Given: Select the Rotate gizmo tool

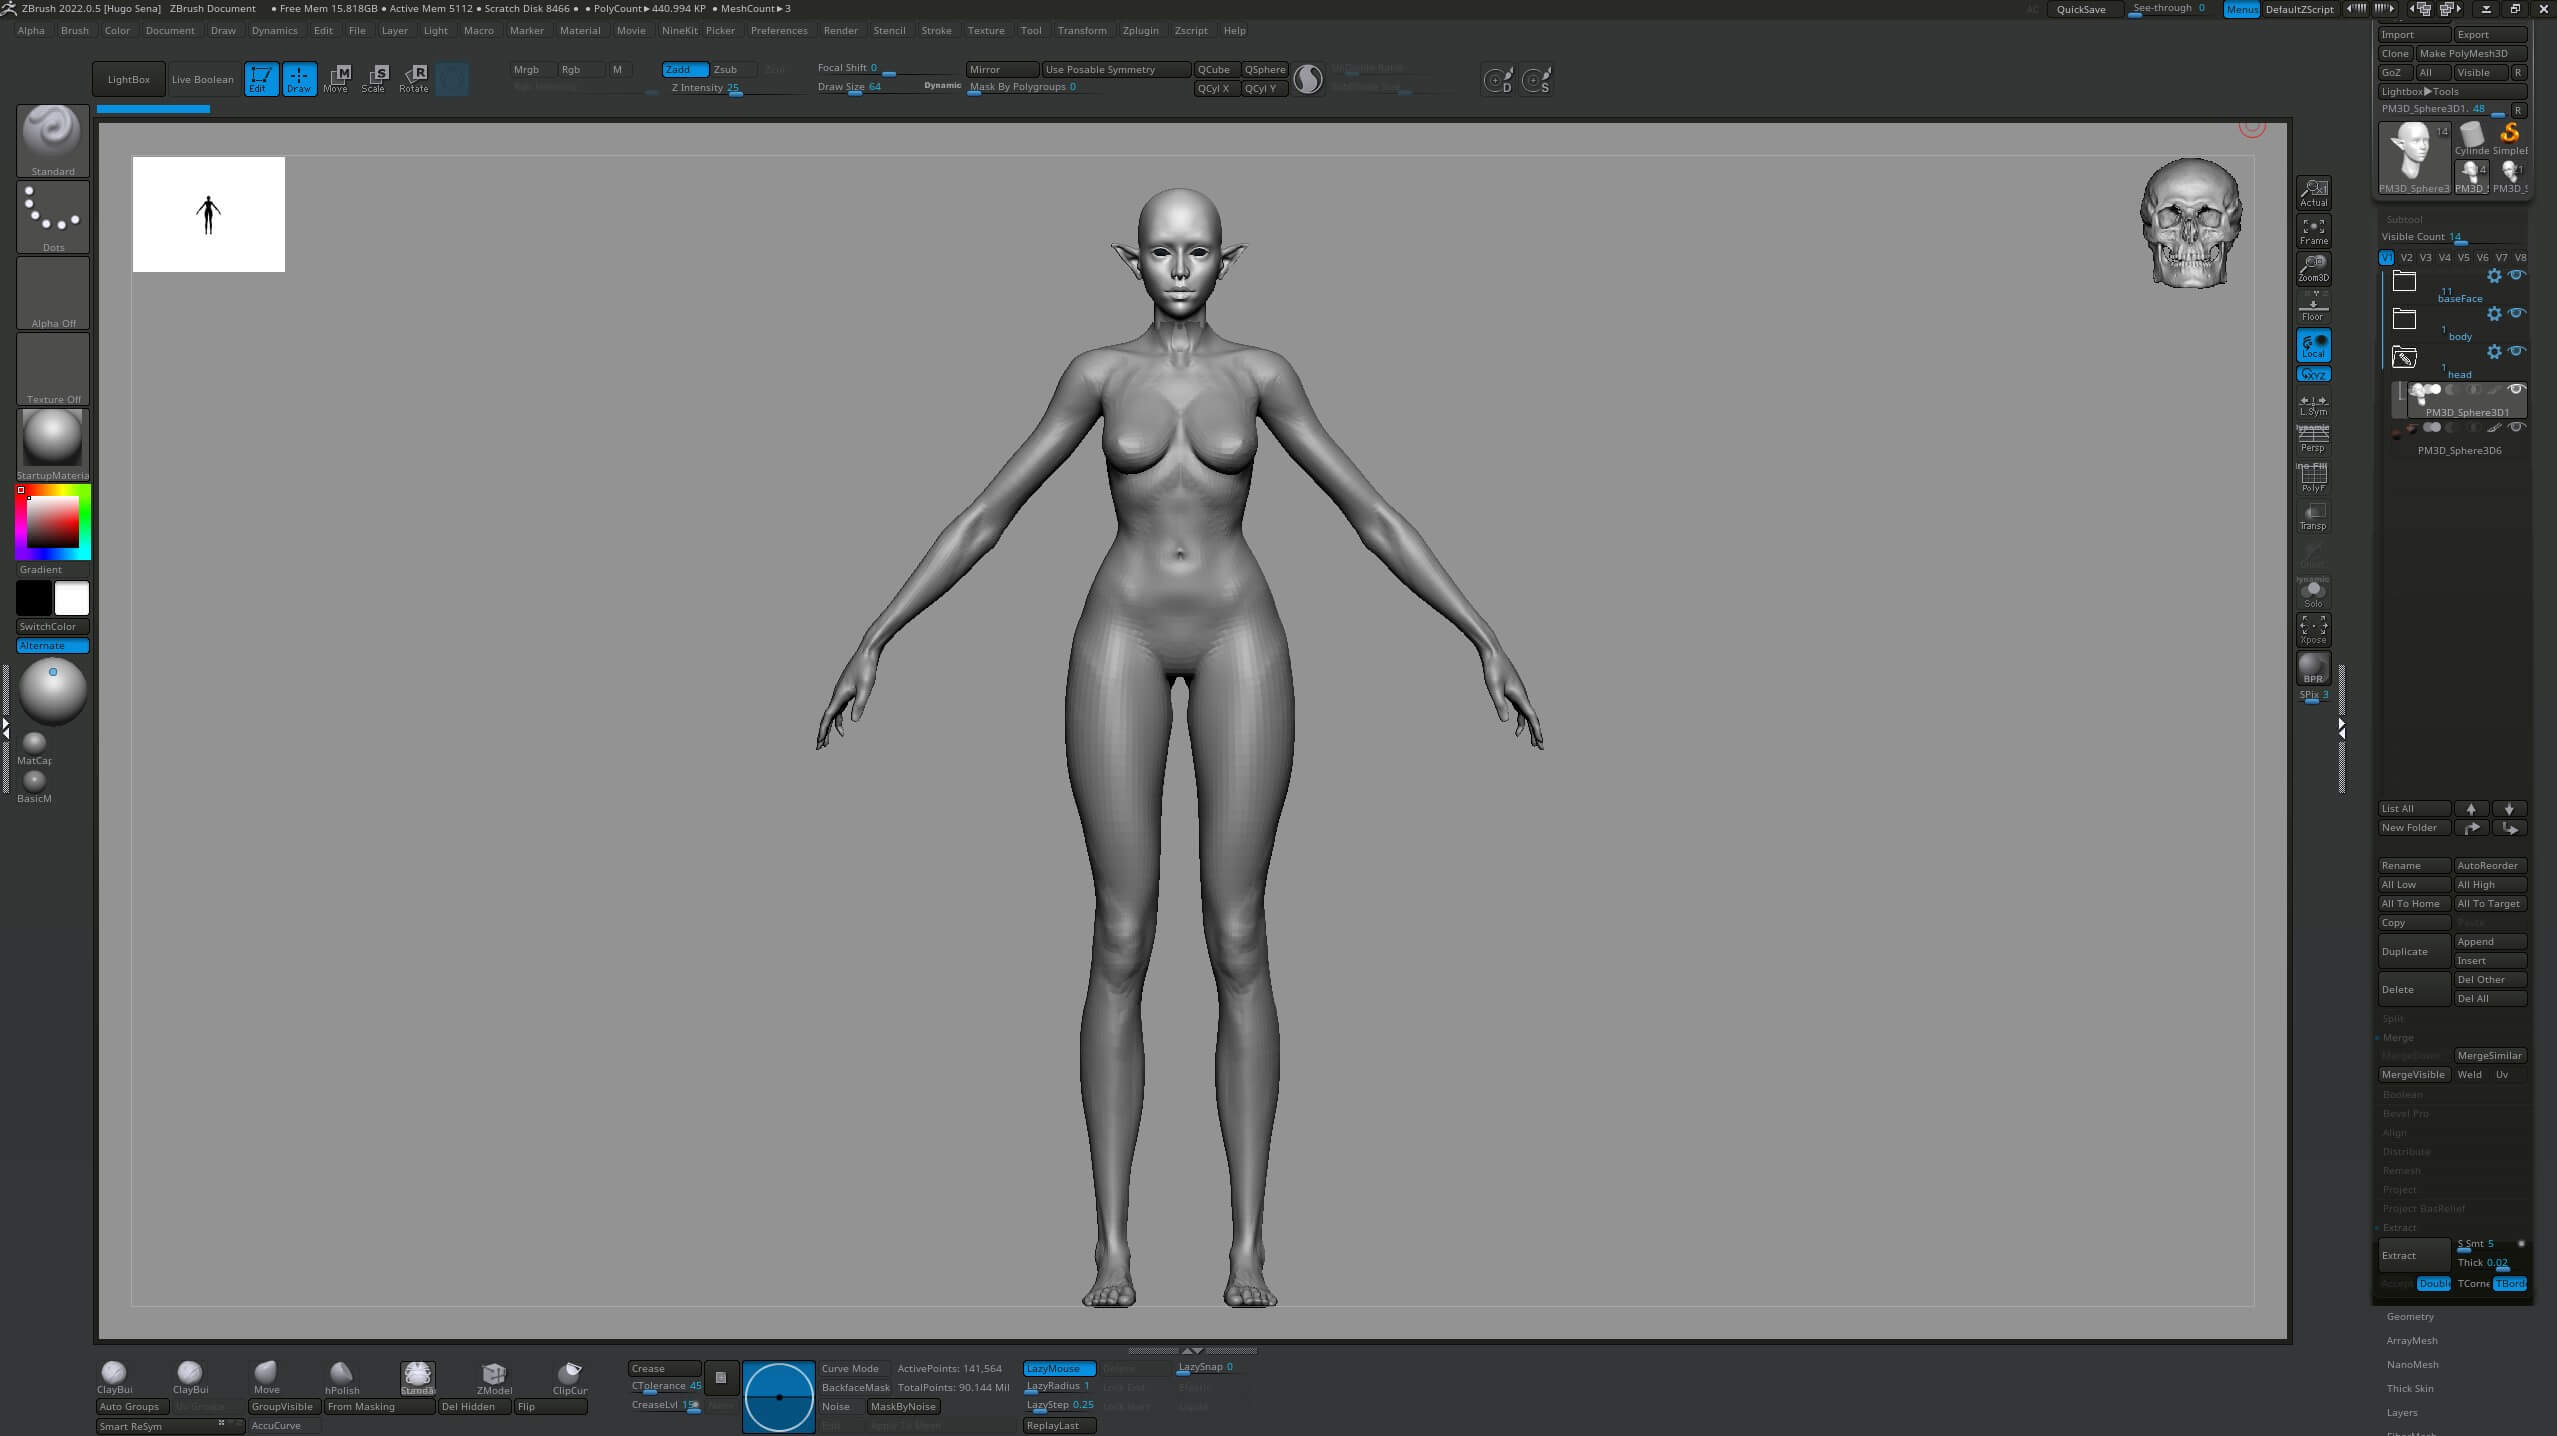Looking at the screenshot, I should point(414,79).
